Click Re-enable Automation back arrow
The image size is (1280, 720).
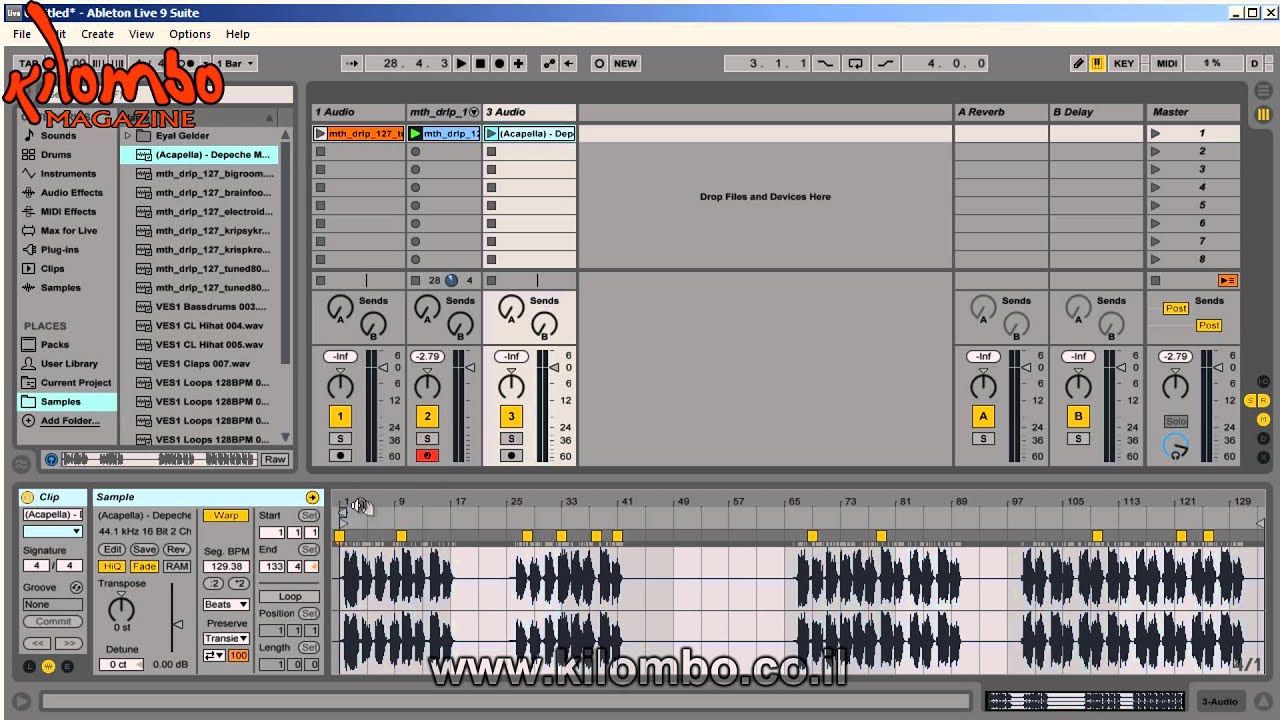click(568, 63)
